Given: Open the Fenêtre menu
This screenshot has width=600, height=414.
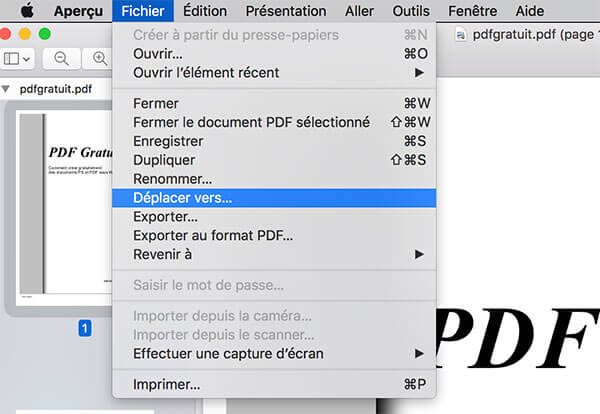Looking at the screenshot, I should pos(473,11).
